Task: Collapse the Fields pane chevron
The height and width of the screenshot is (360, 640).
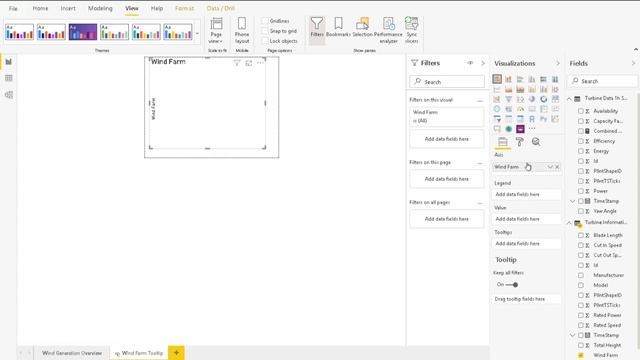Action: pos(633,63)
